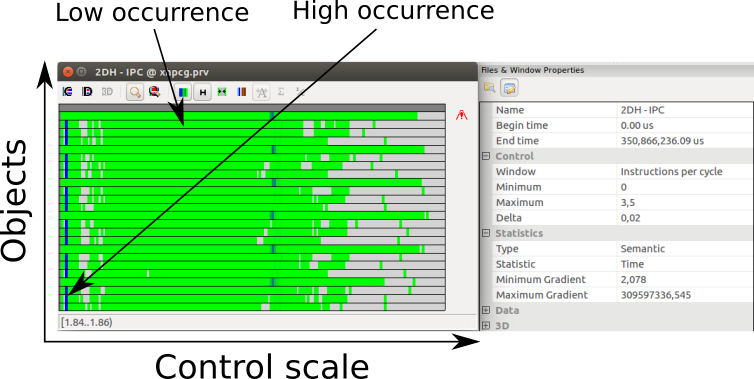Open Statistic dropdown showing Time

[684, 264]
